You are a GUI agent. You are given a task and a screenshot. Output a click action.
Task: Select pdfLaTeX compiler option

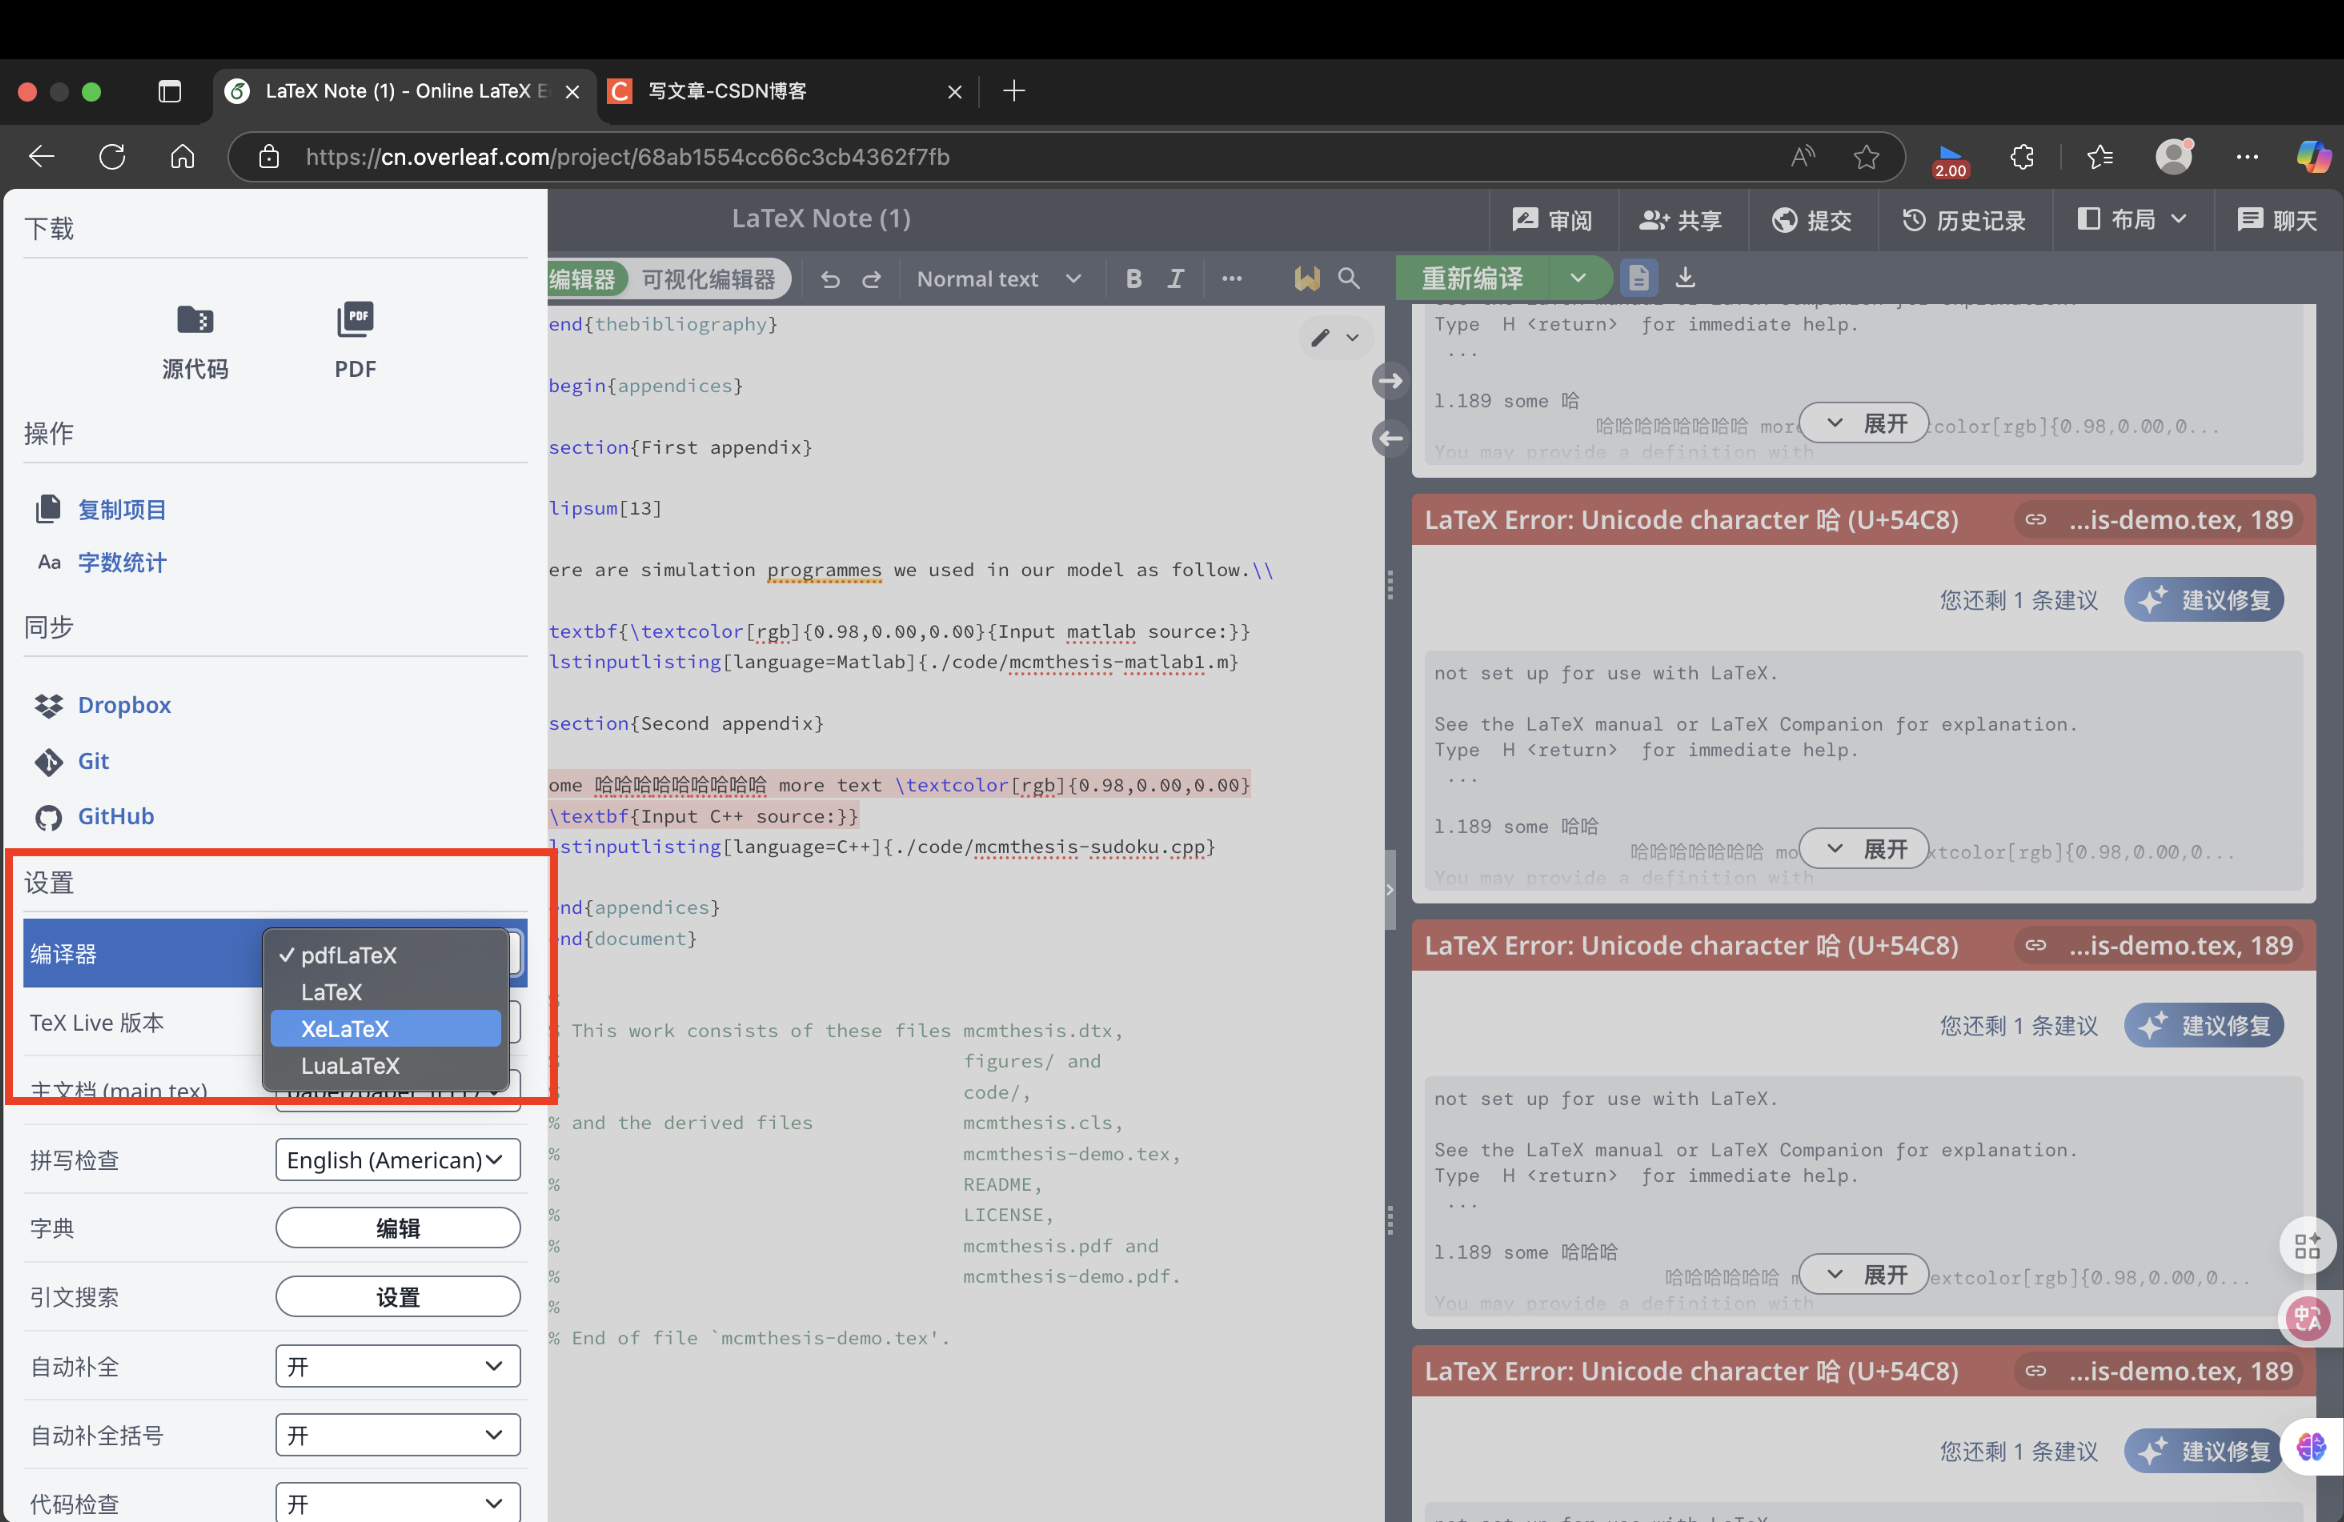click(386, 954)
